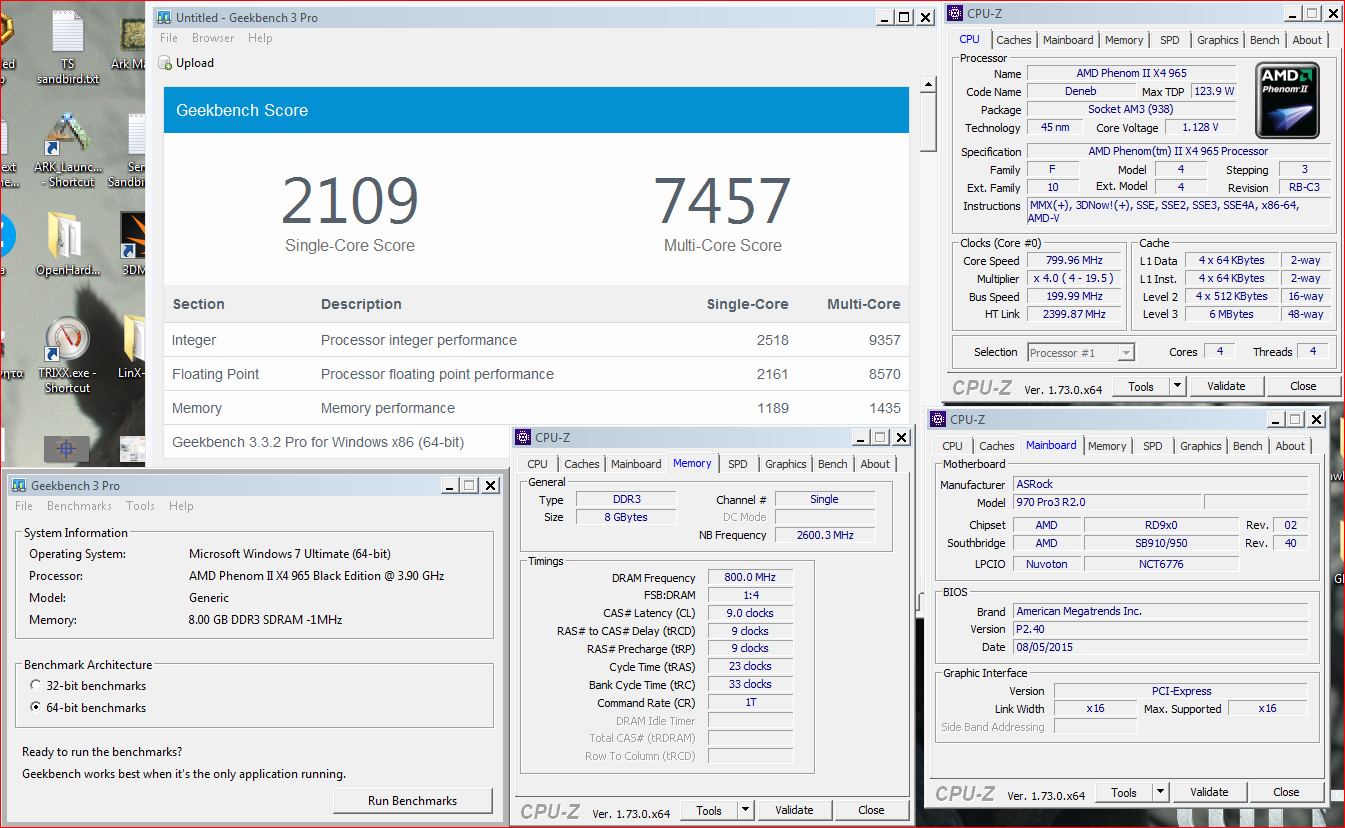1345x828 pixels.
Task: Switch to CPU tab in CPU-Z Mainboard window
Action: tap(952, 446)
